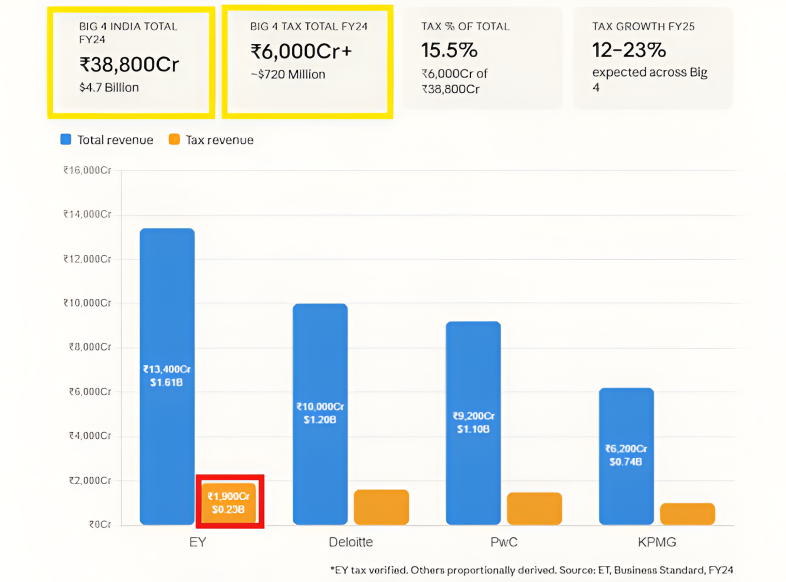786x582 pixels.
Task: Click the orange Tax revenue legend swatch
Action: pos(174,140)
